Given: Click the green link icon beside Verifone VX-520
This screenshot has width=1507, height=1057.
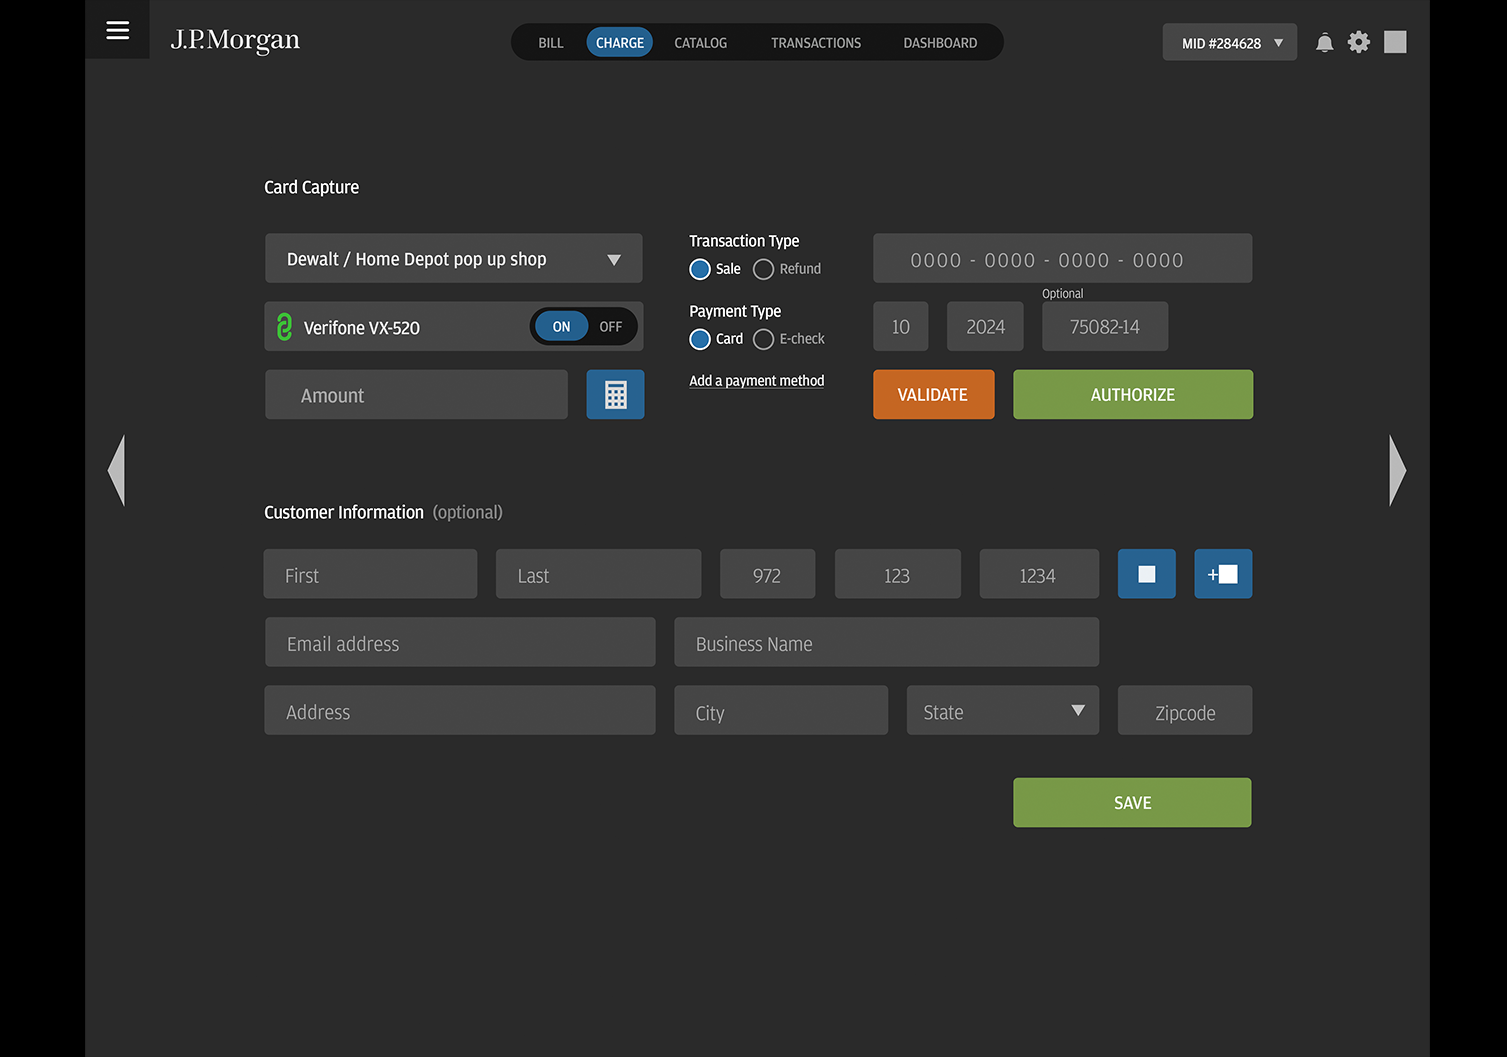Looking at the screenshot, I should (285, 326).
